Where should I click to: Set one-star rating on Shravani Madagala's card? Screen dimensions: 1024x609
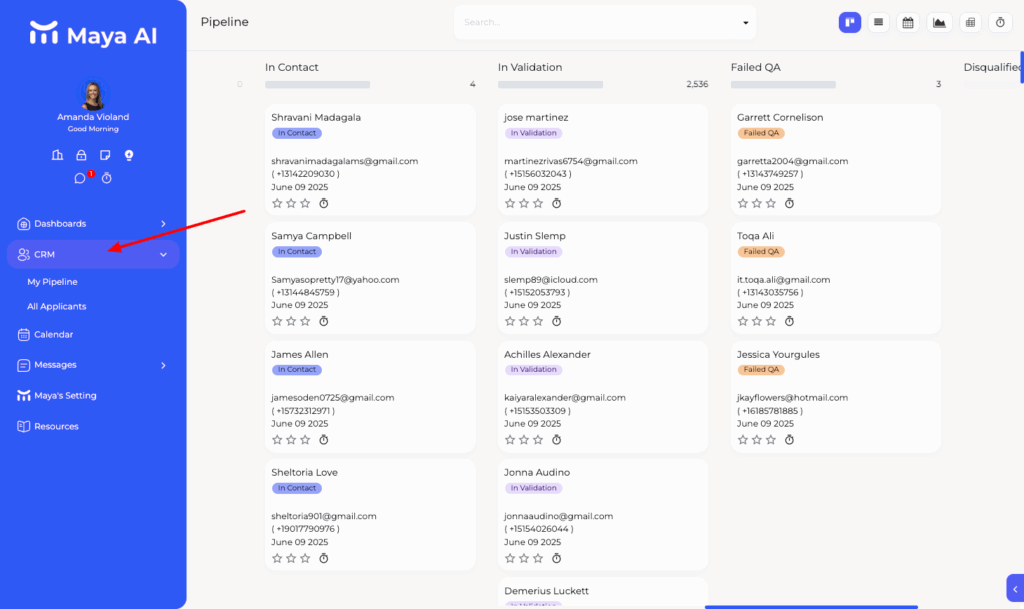[x=277, y=204]
